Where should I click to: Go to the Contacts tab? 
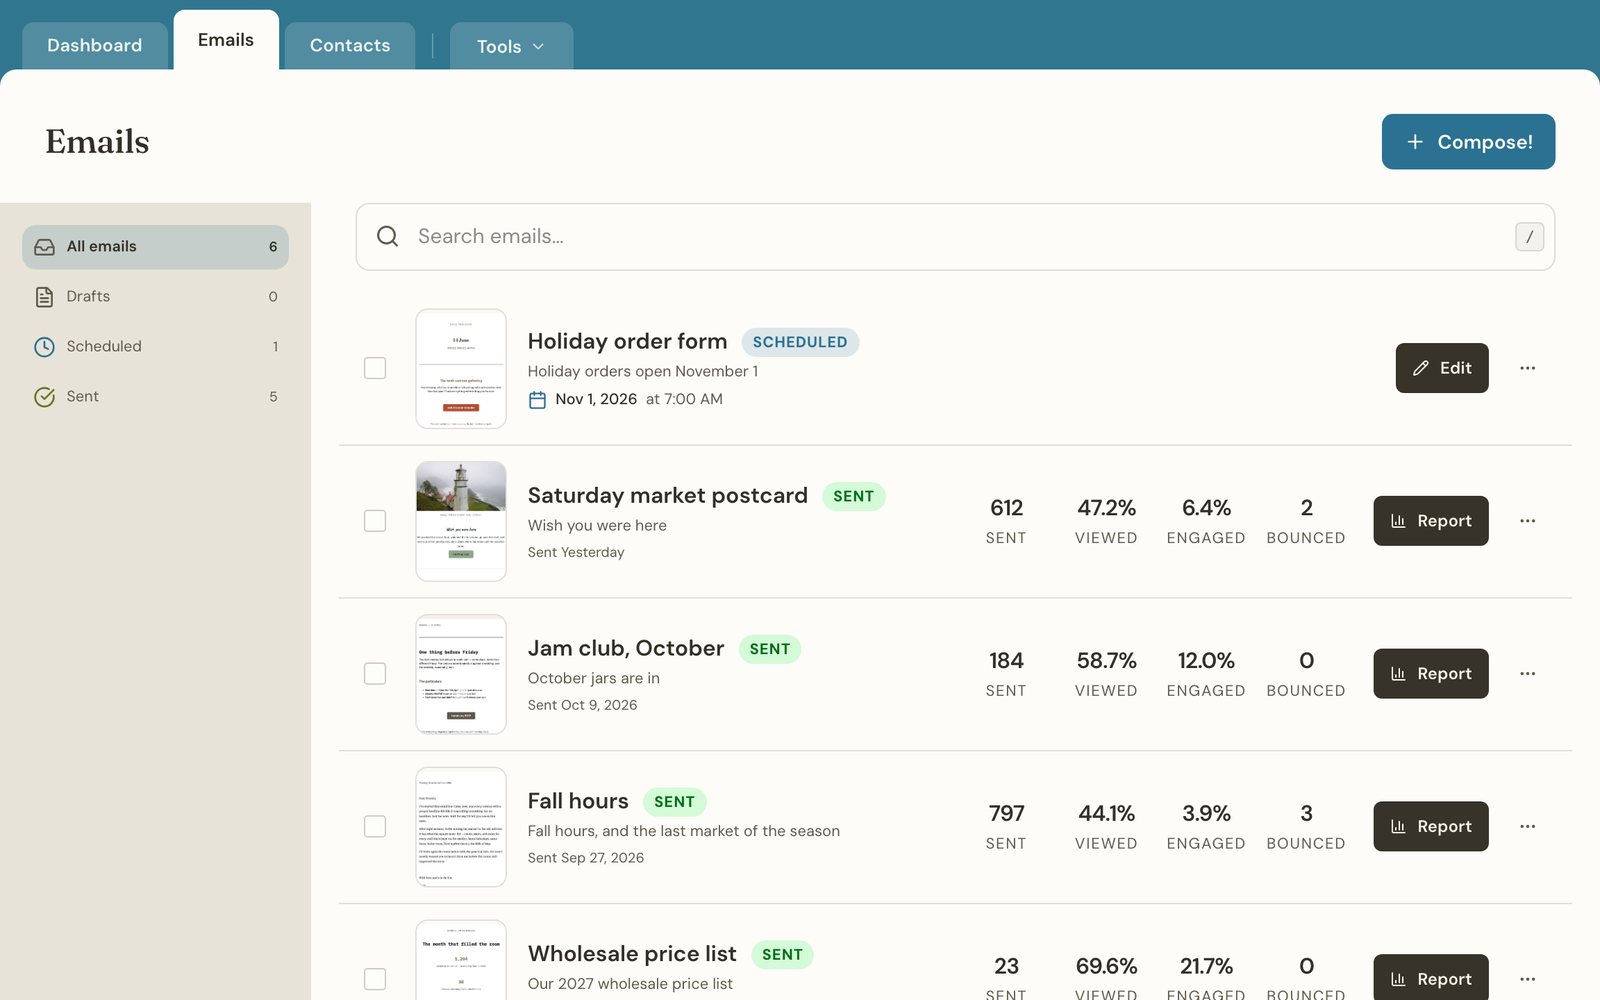pos(350,46)
